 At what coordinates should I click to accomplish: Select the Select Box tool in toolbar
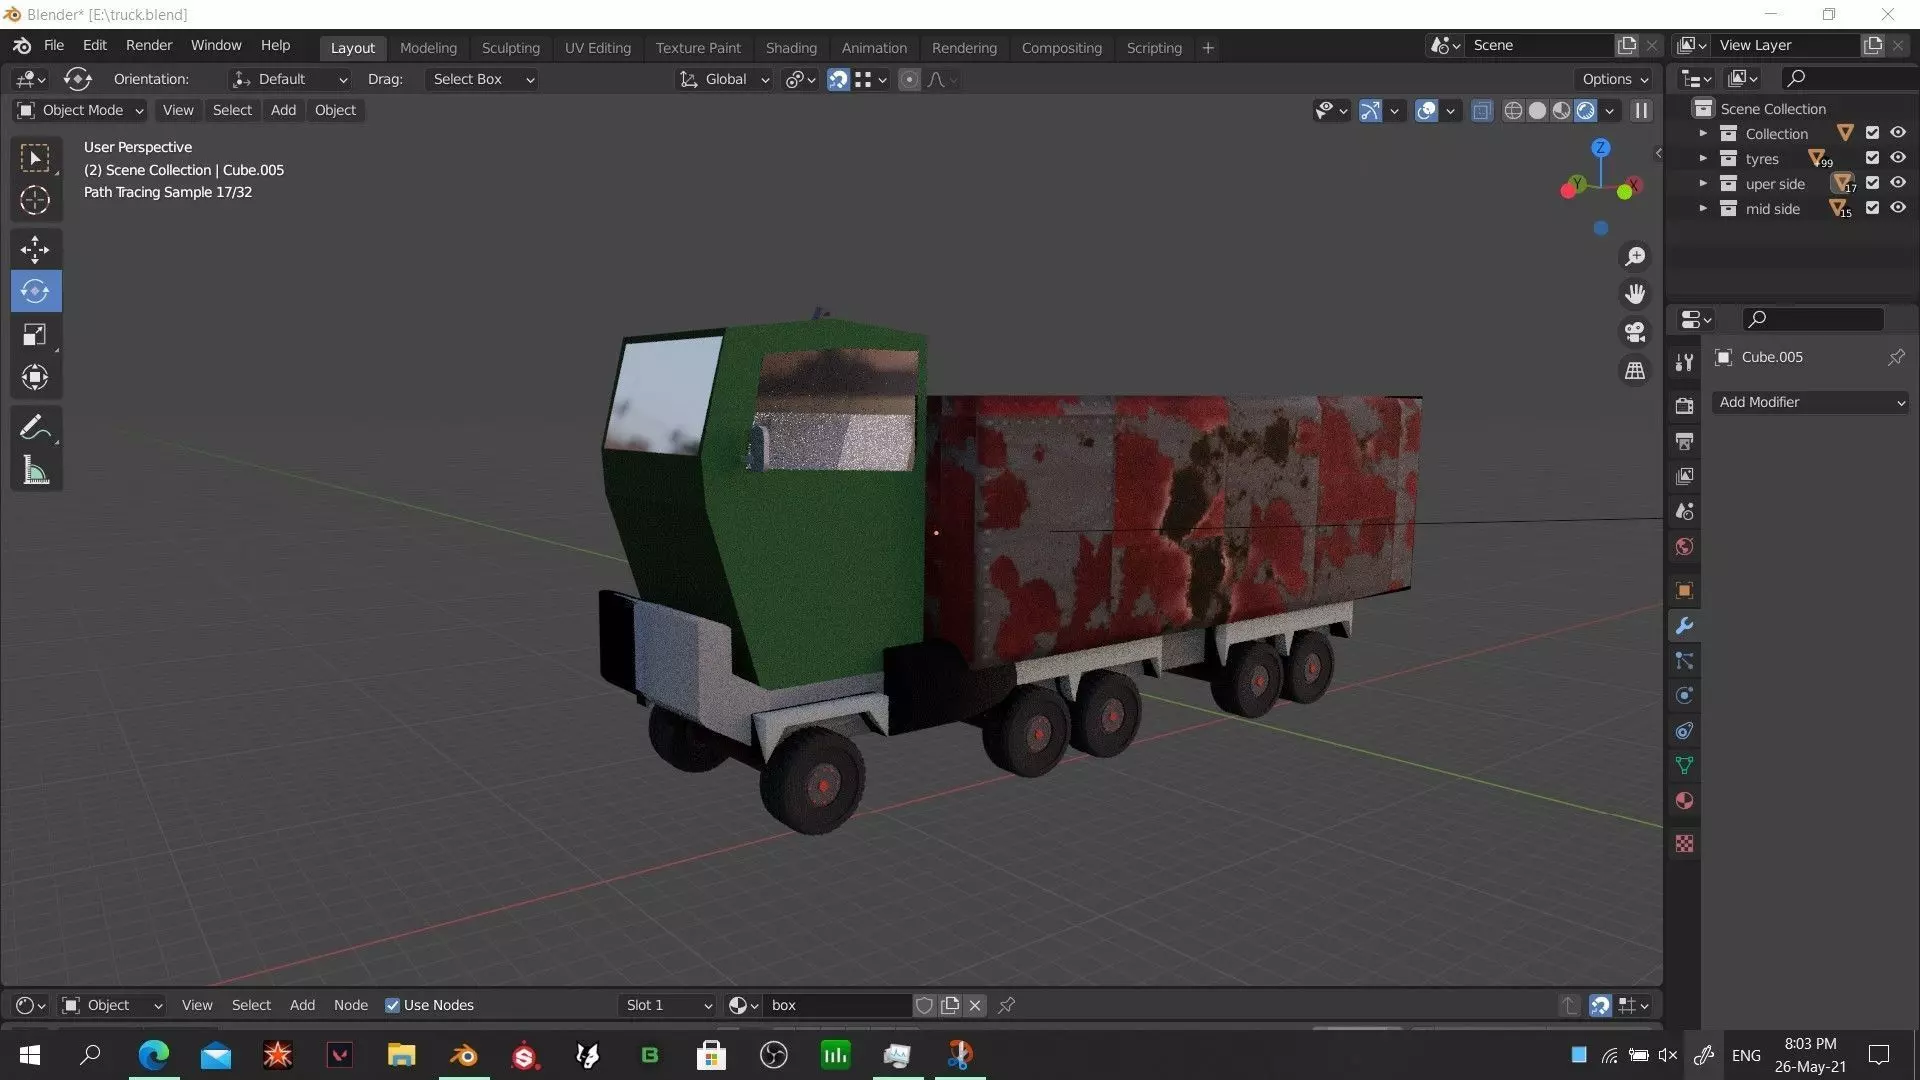pos(35,158)
